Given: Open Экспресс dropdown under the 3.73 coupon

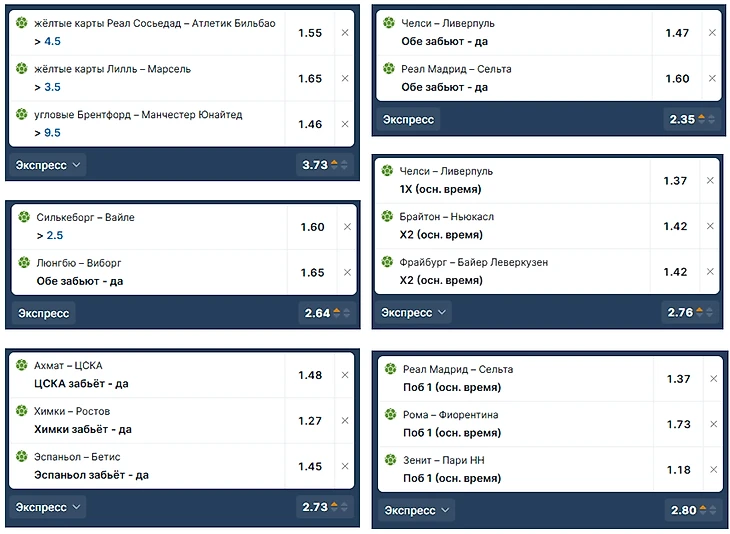Looking at the screenshot, I should coord(47,165).
